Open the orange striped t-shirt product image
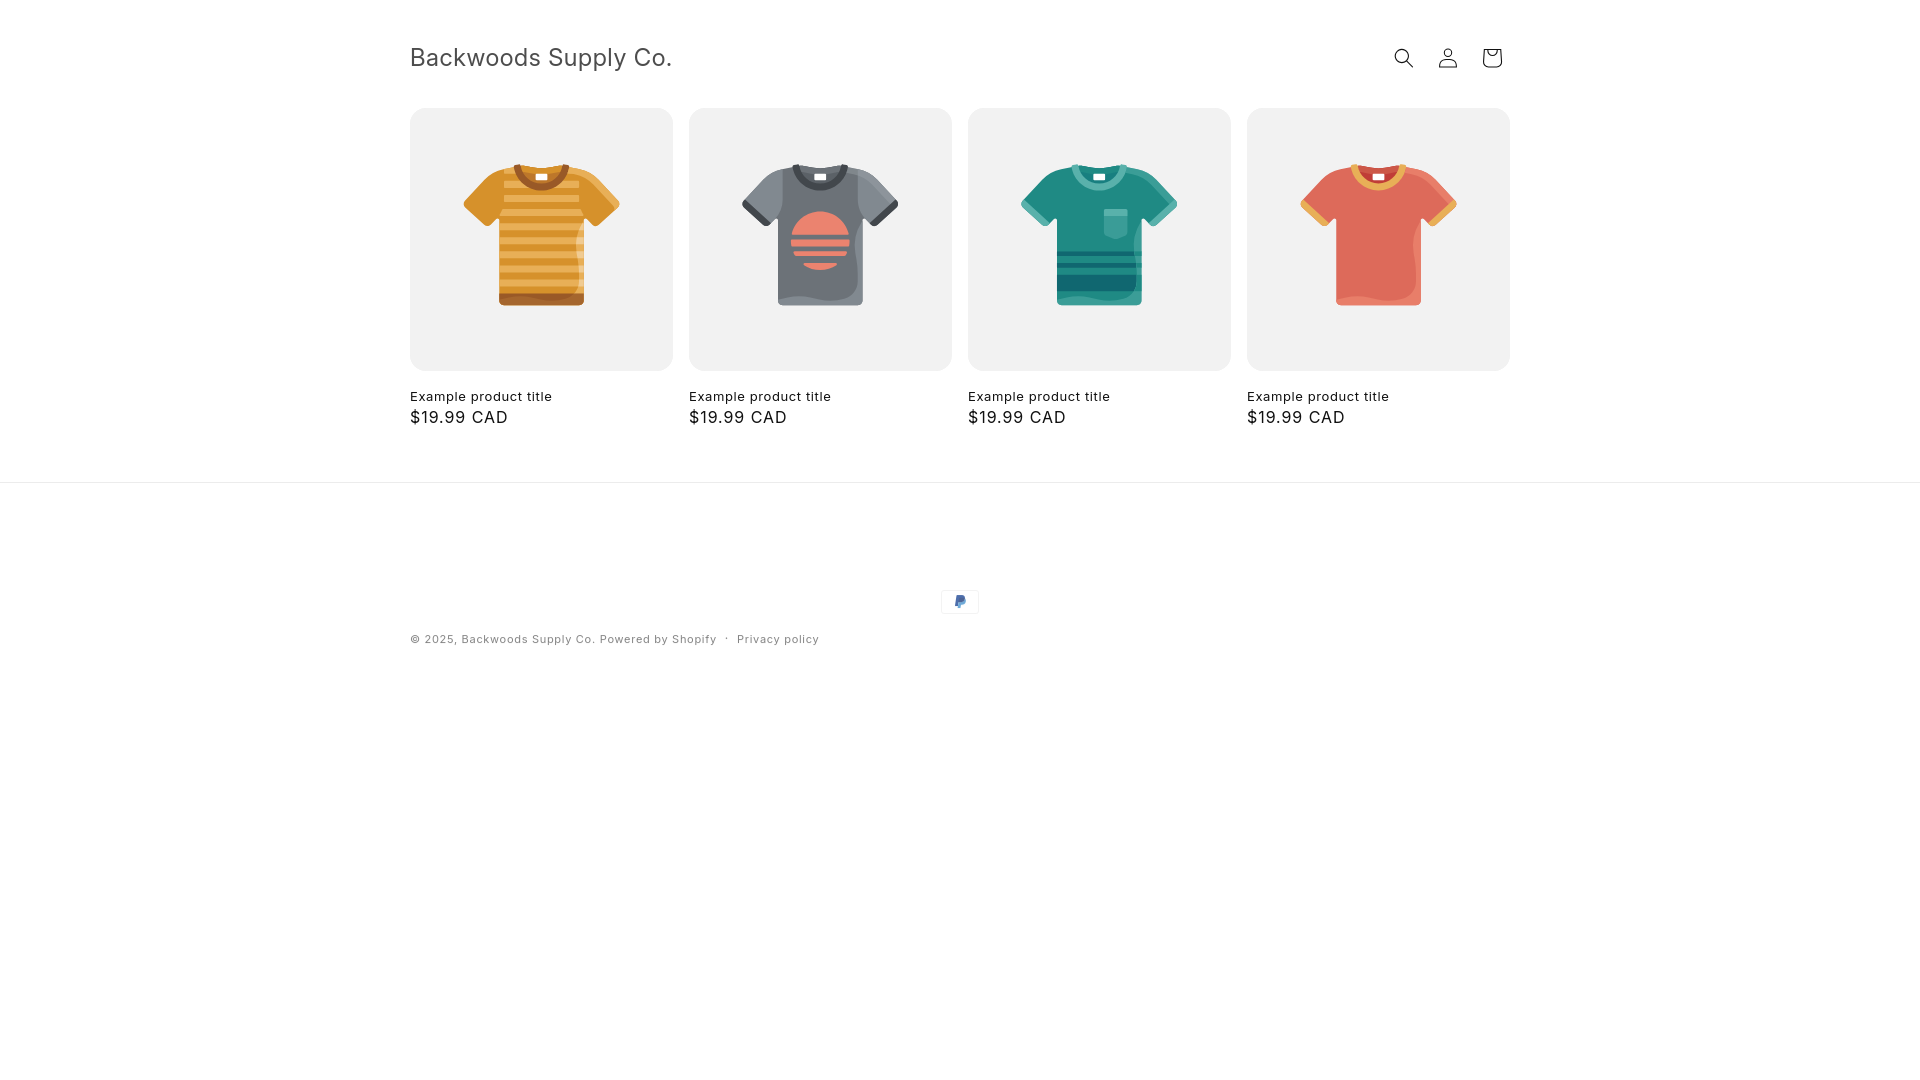Image resolution: width=1920 pixels, height=1080 pixels. pos(541,239)
